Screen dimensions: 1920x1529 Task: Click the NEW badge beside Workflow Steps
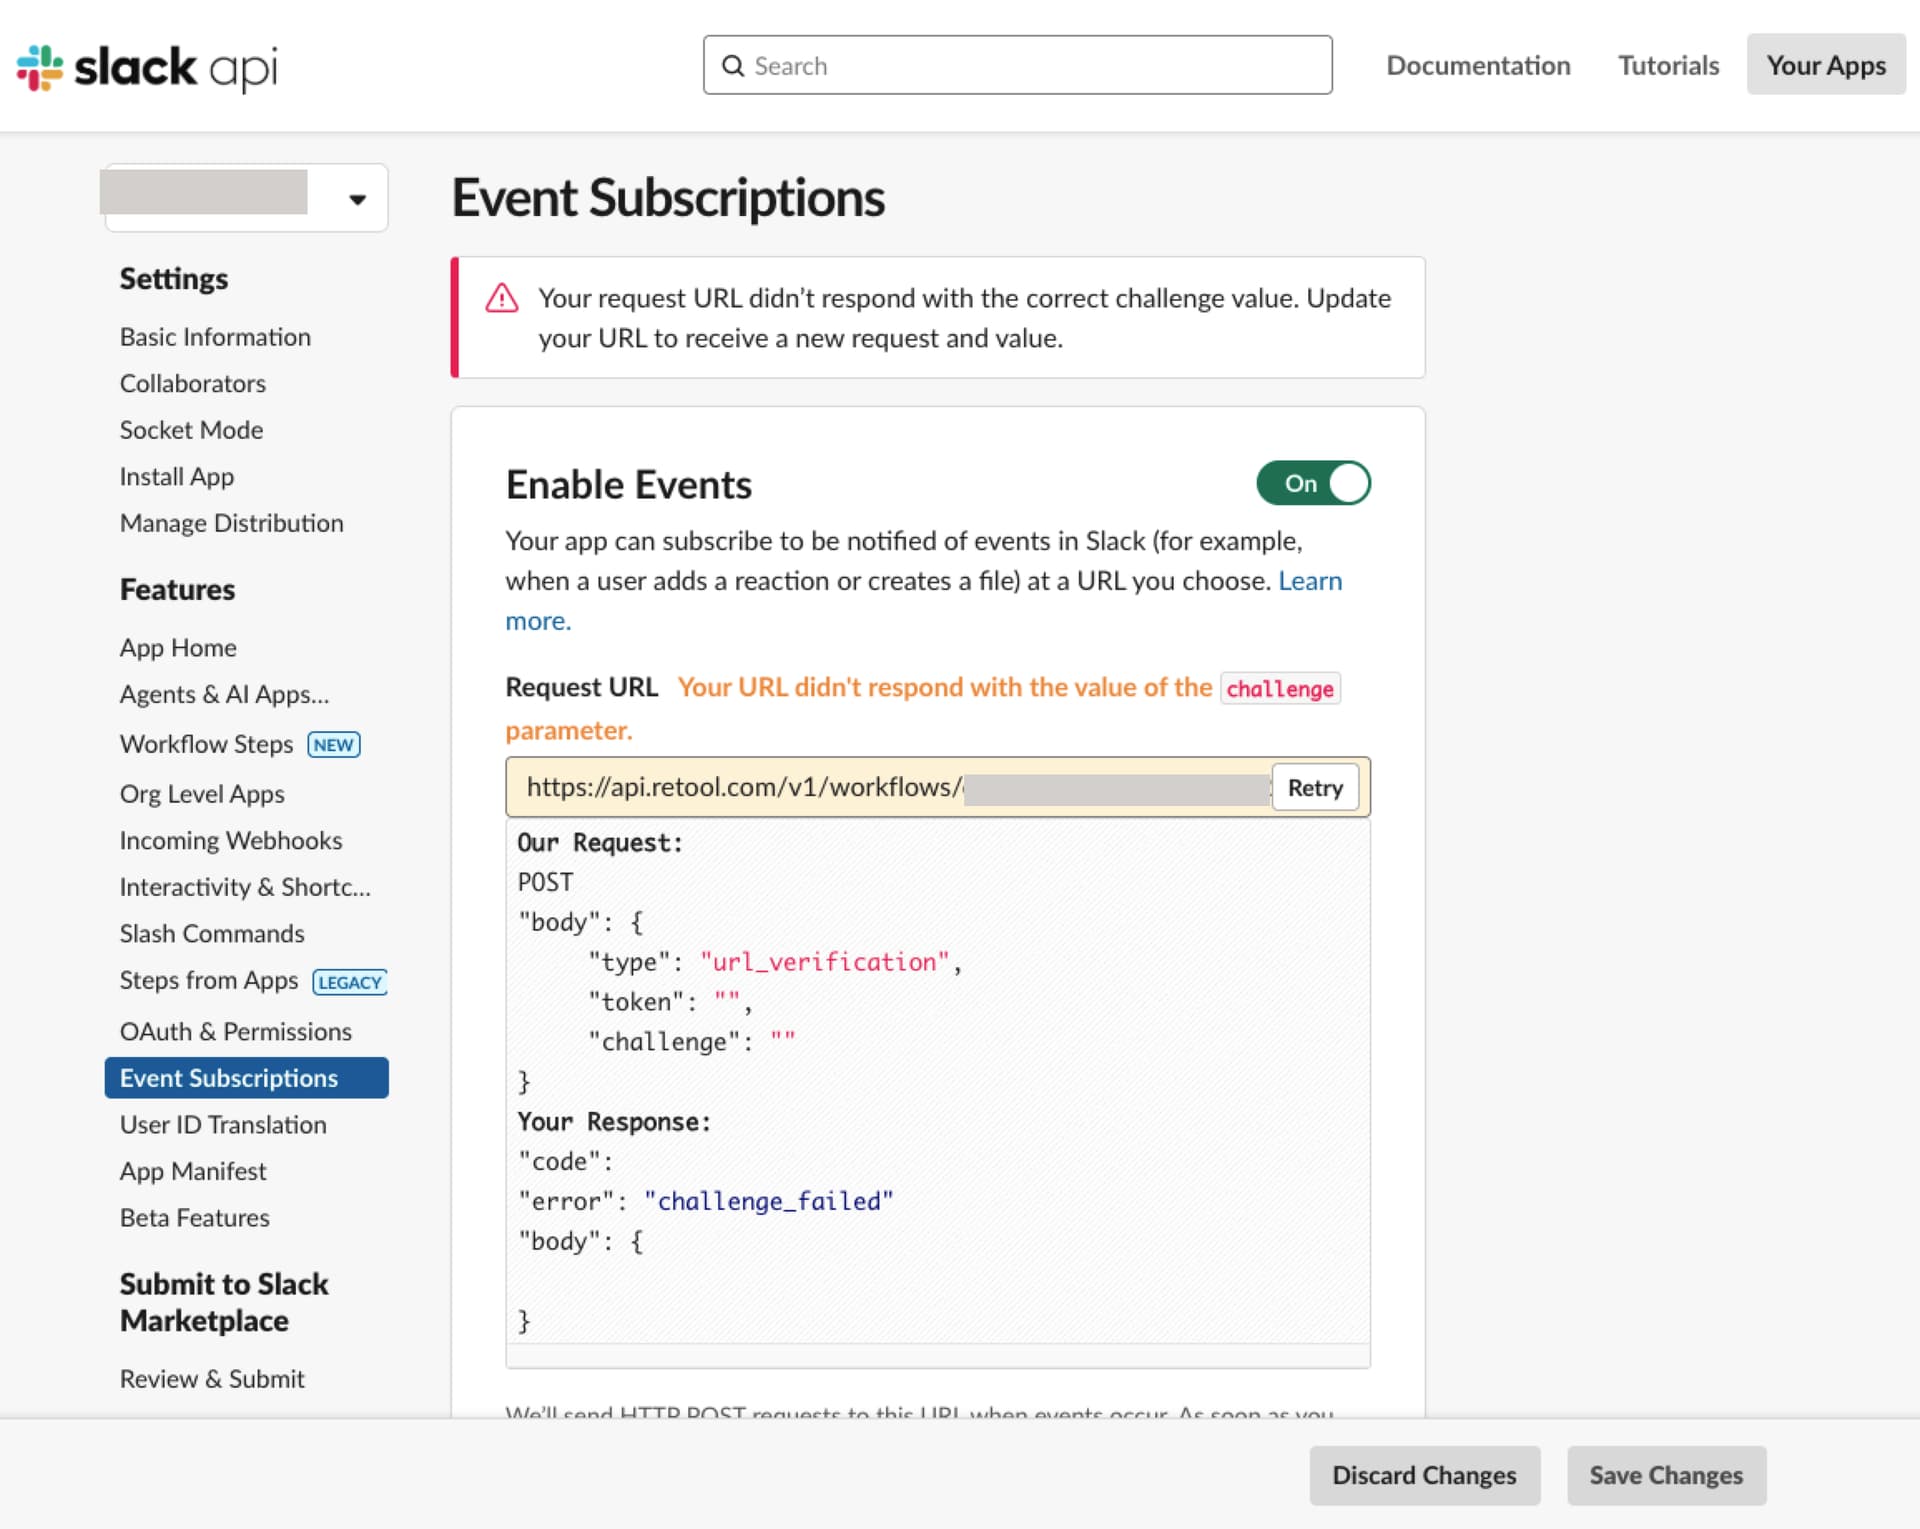334,745
